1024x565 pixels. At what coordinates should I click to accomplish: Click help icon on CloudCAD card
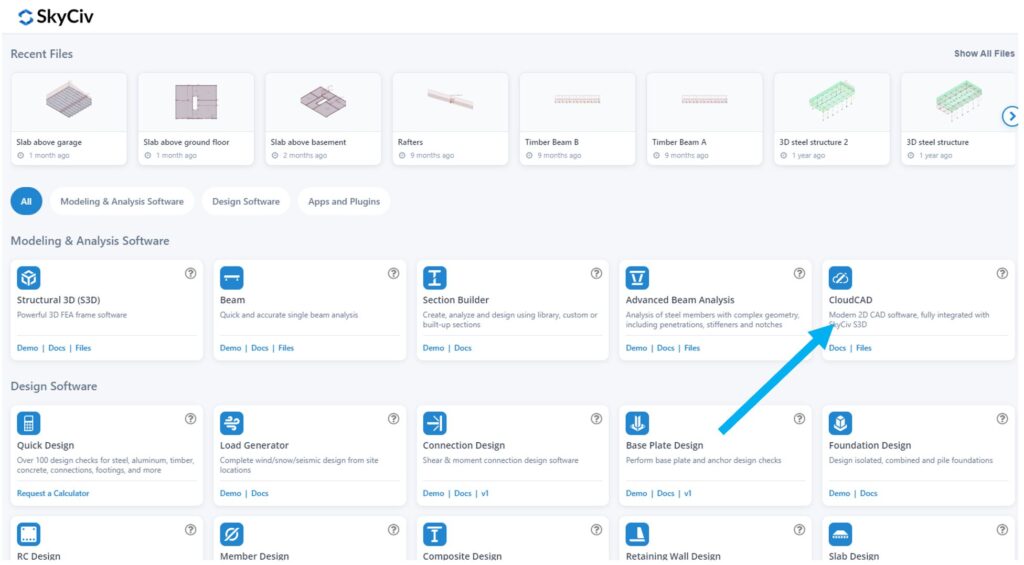coord(1002,274)
